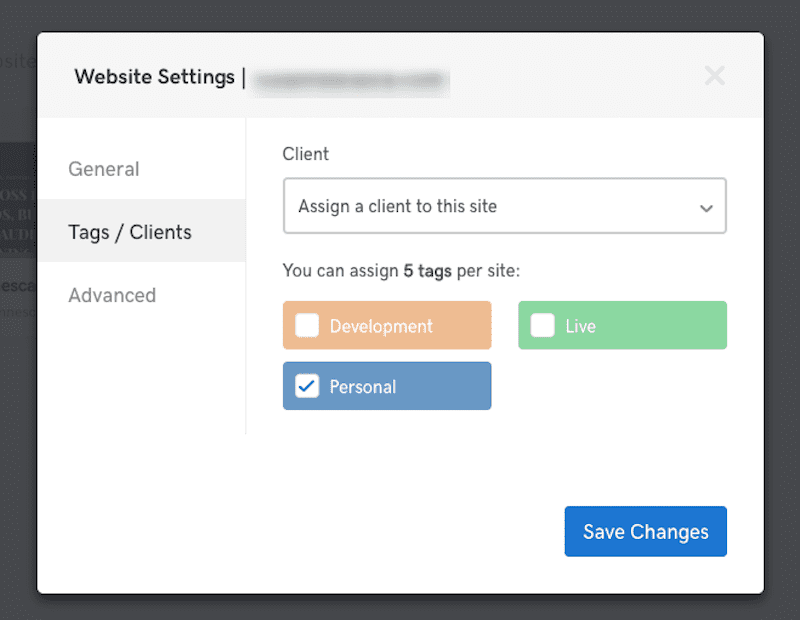Image resolution: width=800 pixels, height=620 pixels.
Task: Switch to the Advanced tab
Action: [x=112, y=295]
